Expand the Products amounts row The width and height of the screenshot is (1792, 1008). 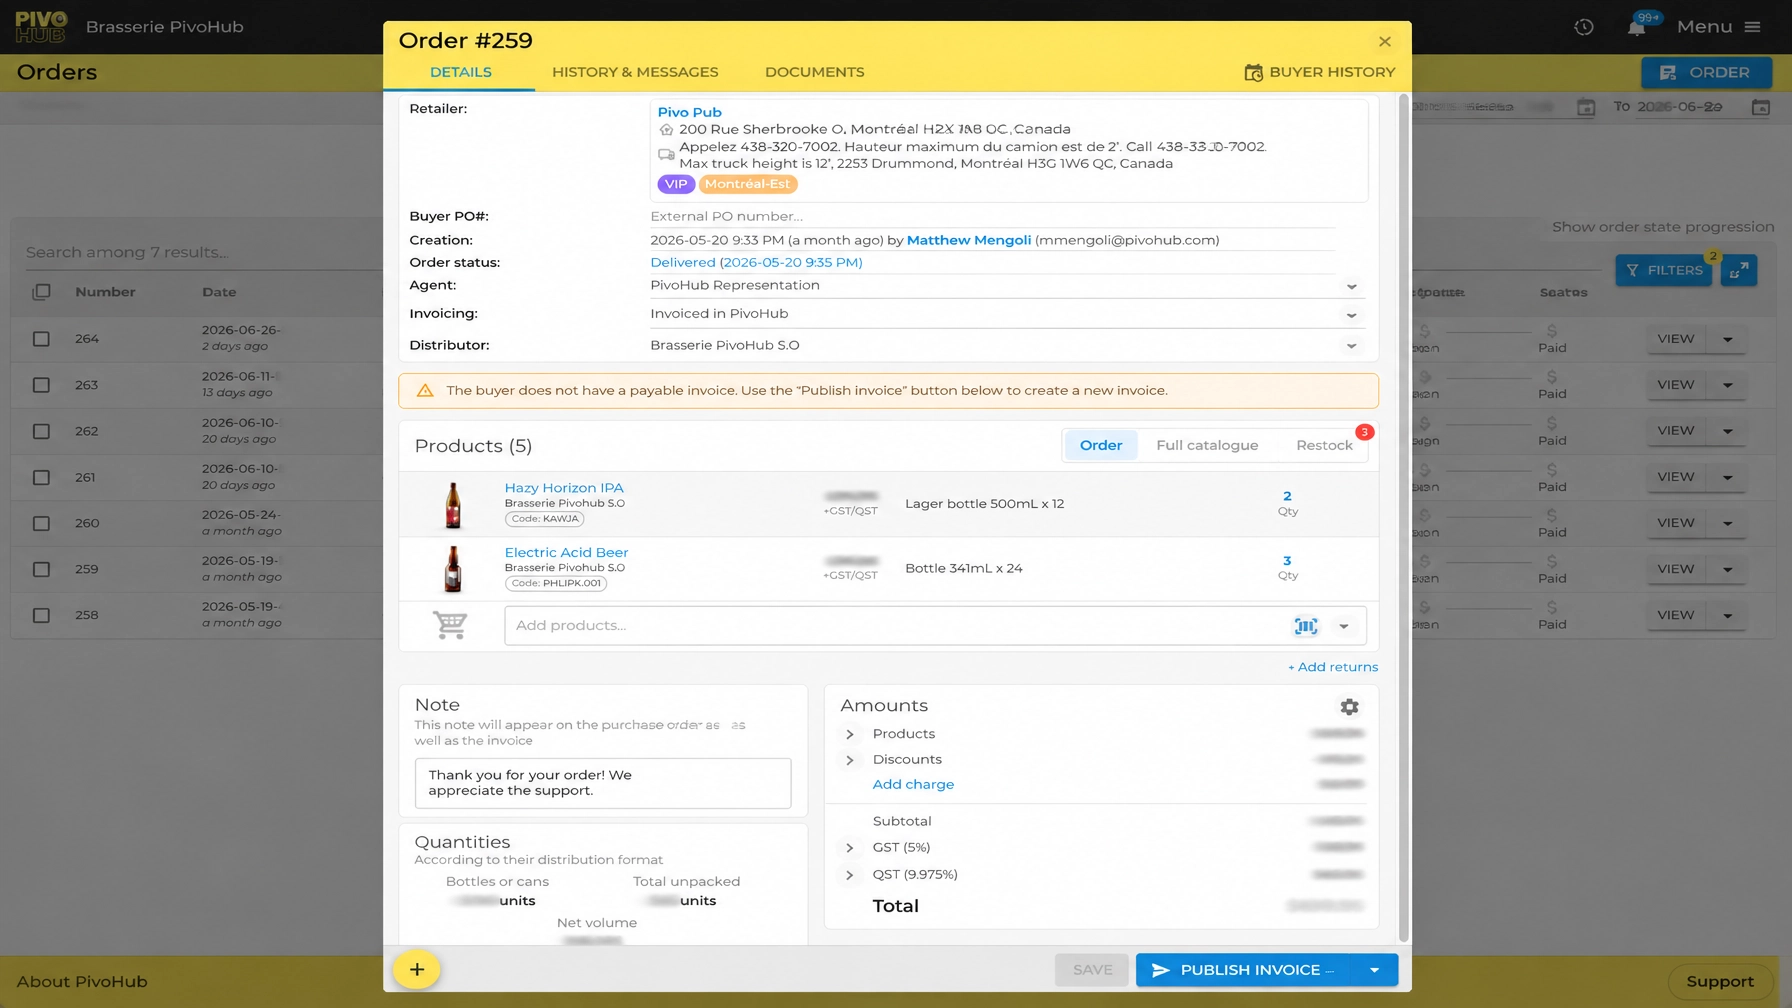850,734
